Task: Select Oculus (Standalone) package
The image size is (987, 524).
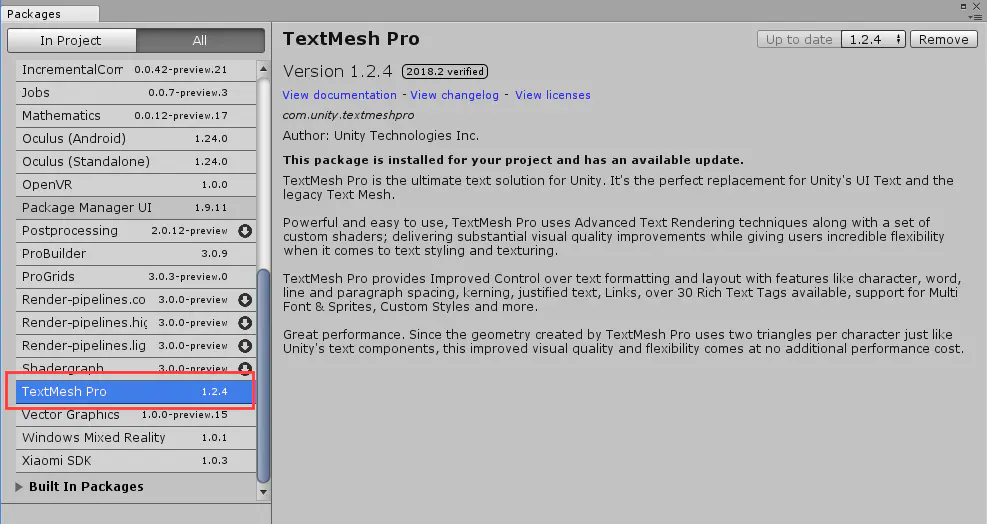Action: 136,161
